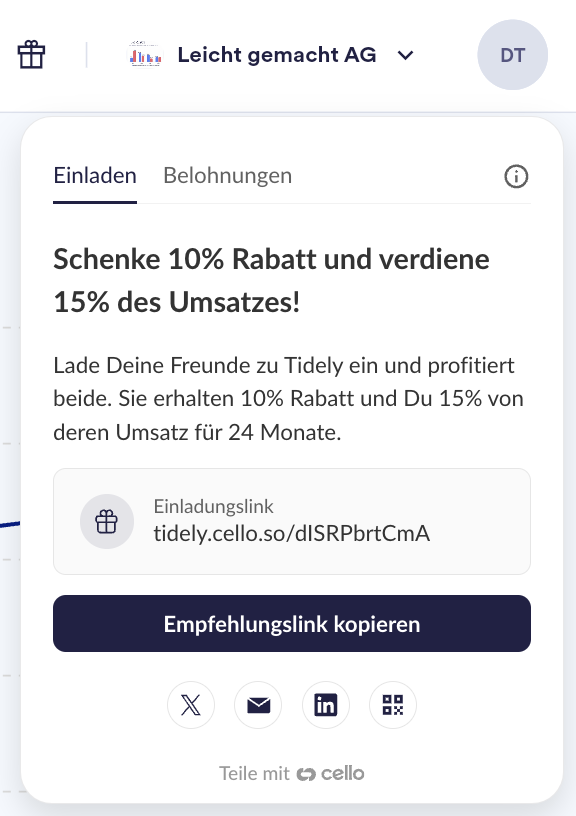Click the cello logo at panel bottom
The image size is (576, 816).
331,774
